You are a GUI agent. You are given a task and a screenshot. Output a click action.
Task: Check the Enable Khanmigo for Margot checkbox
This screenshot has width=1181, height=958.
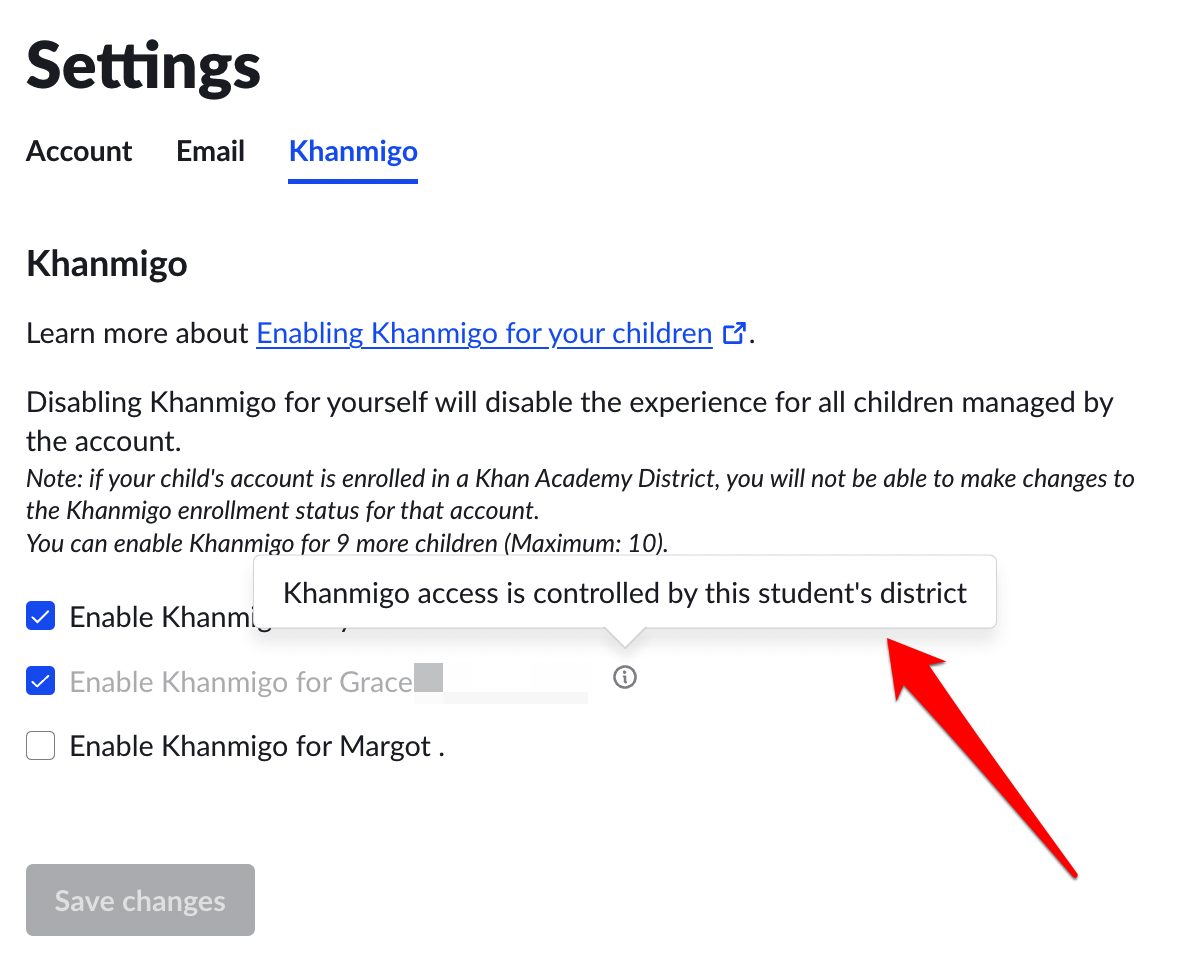point(41,746)
